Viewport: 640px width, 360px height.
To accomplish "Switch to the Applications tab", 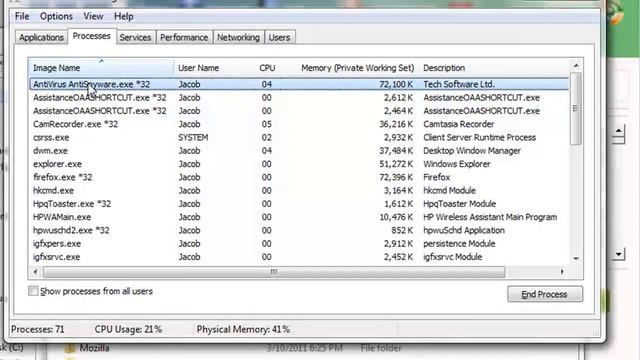I will pyautogui.click(x=41, y=38).
